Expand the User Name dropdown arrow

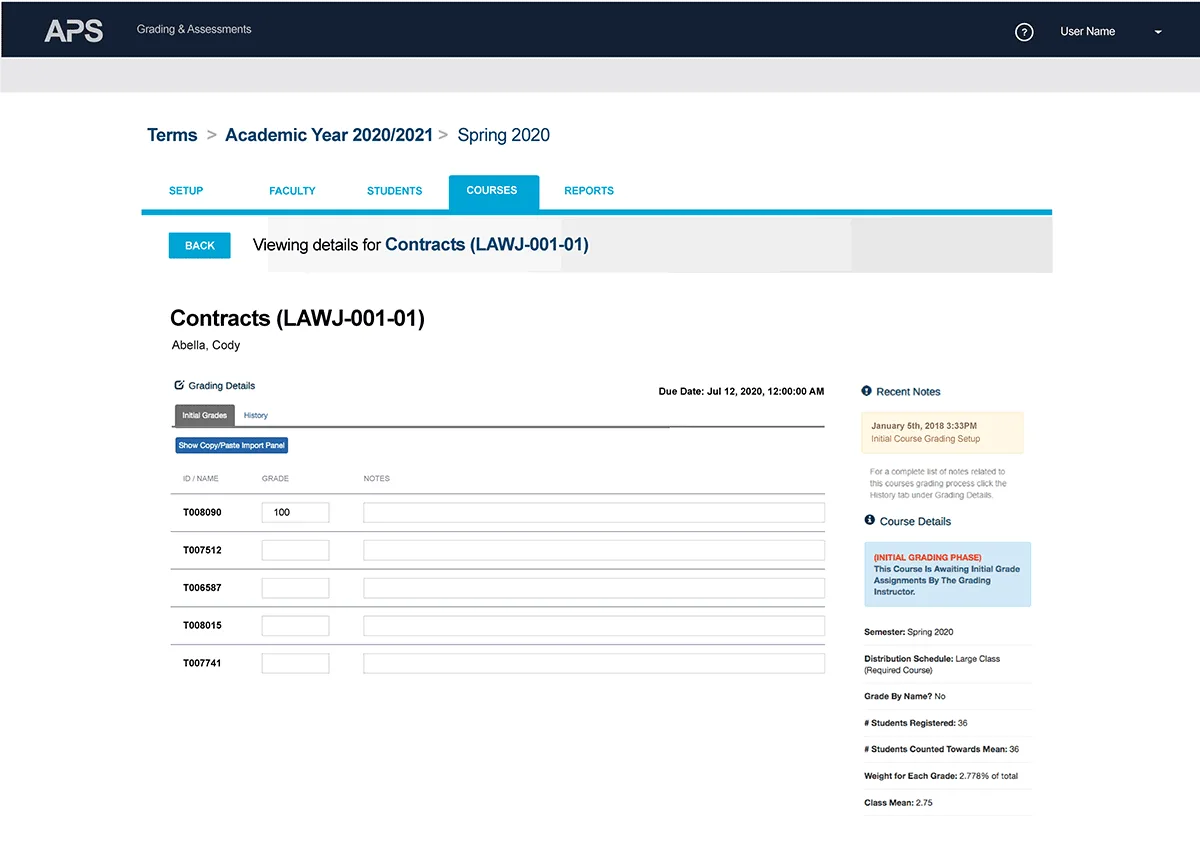[x=1158, y=32]
